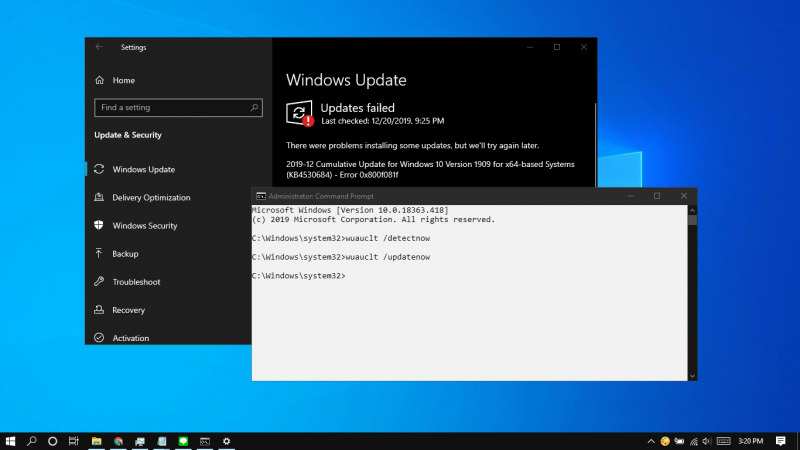Click the Settings window vertical scrollbar
Screen dimensions: 800x450
point(595,145)
